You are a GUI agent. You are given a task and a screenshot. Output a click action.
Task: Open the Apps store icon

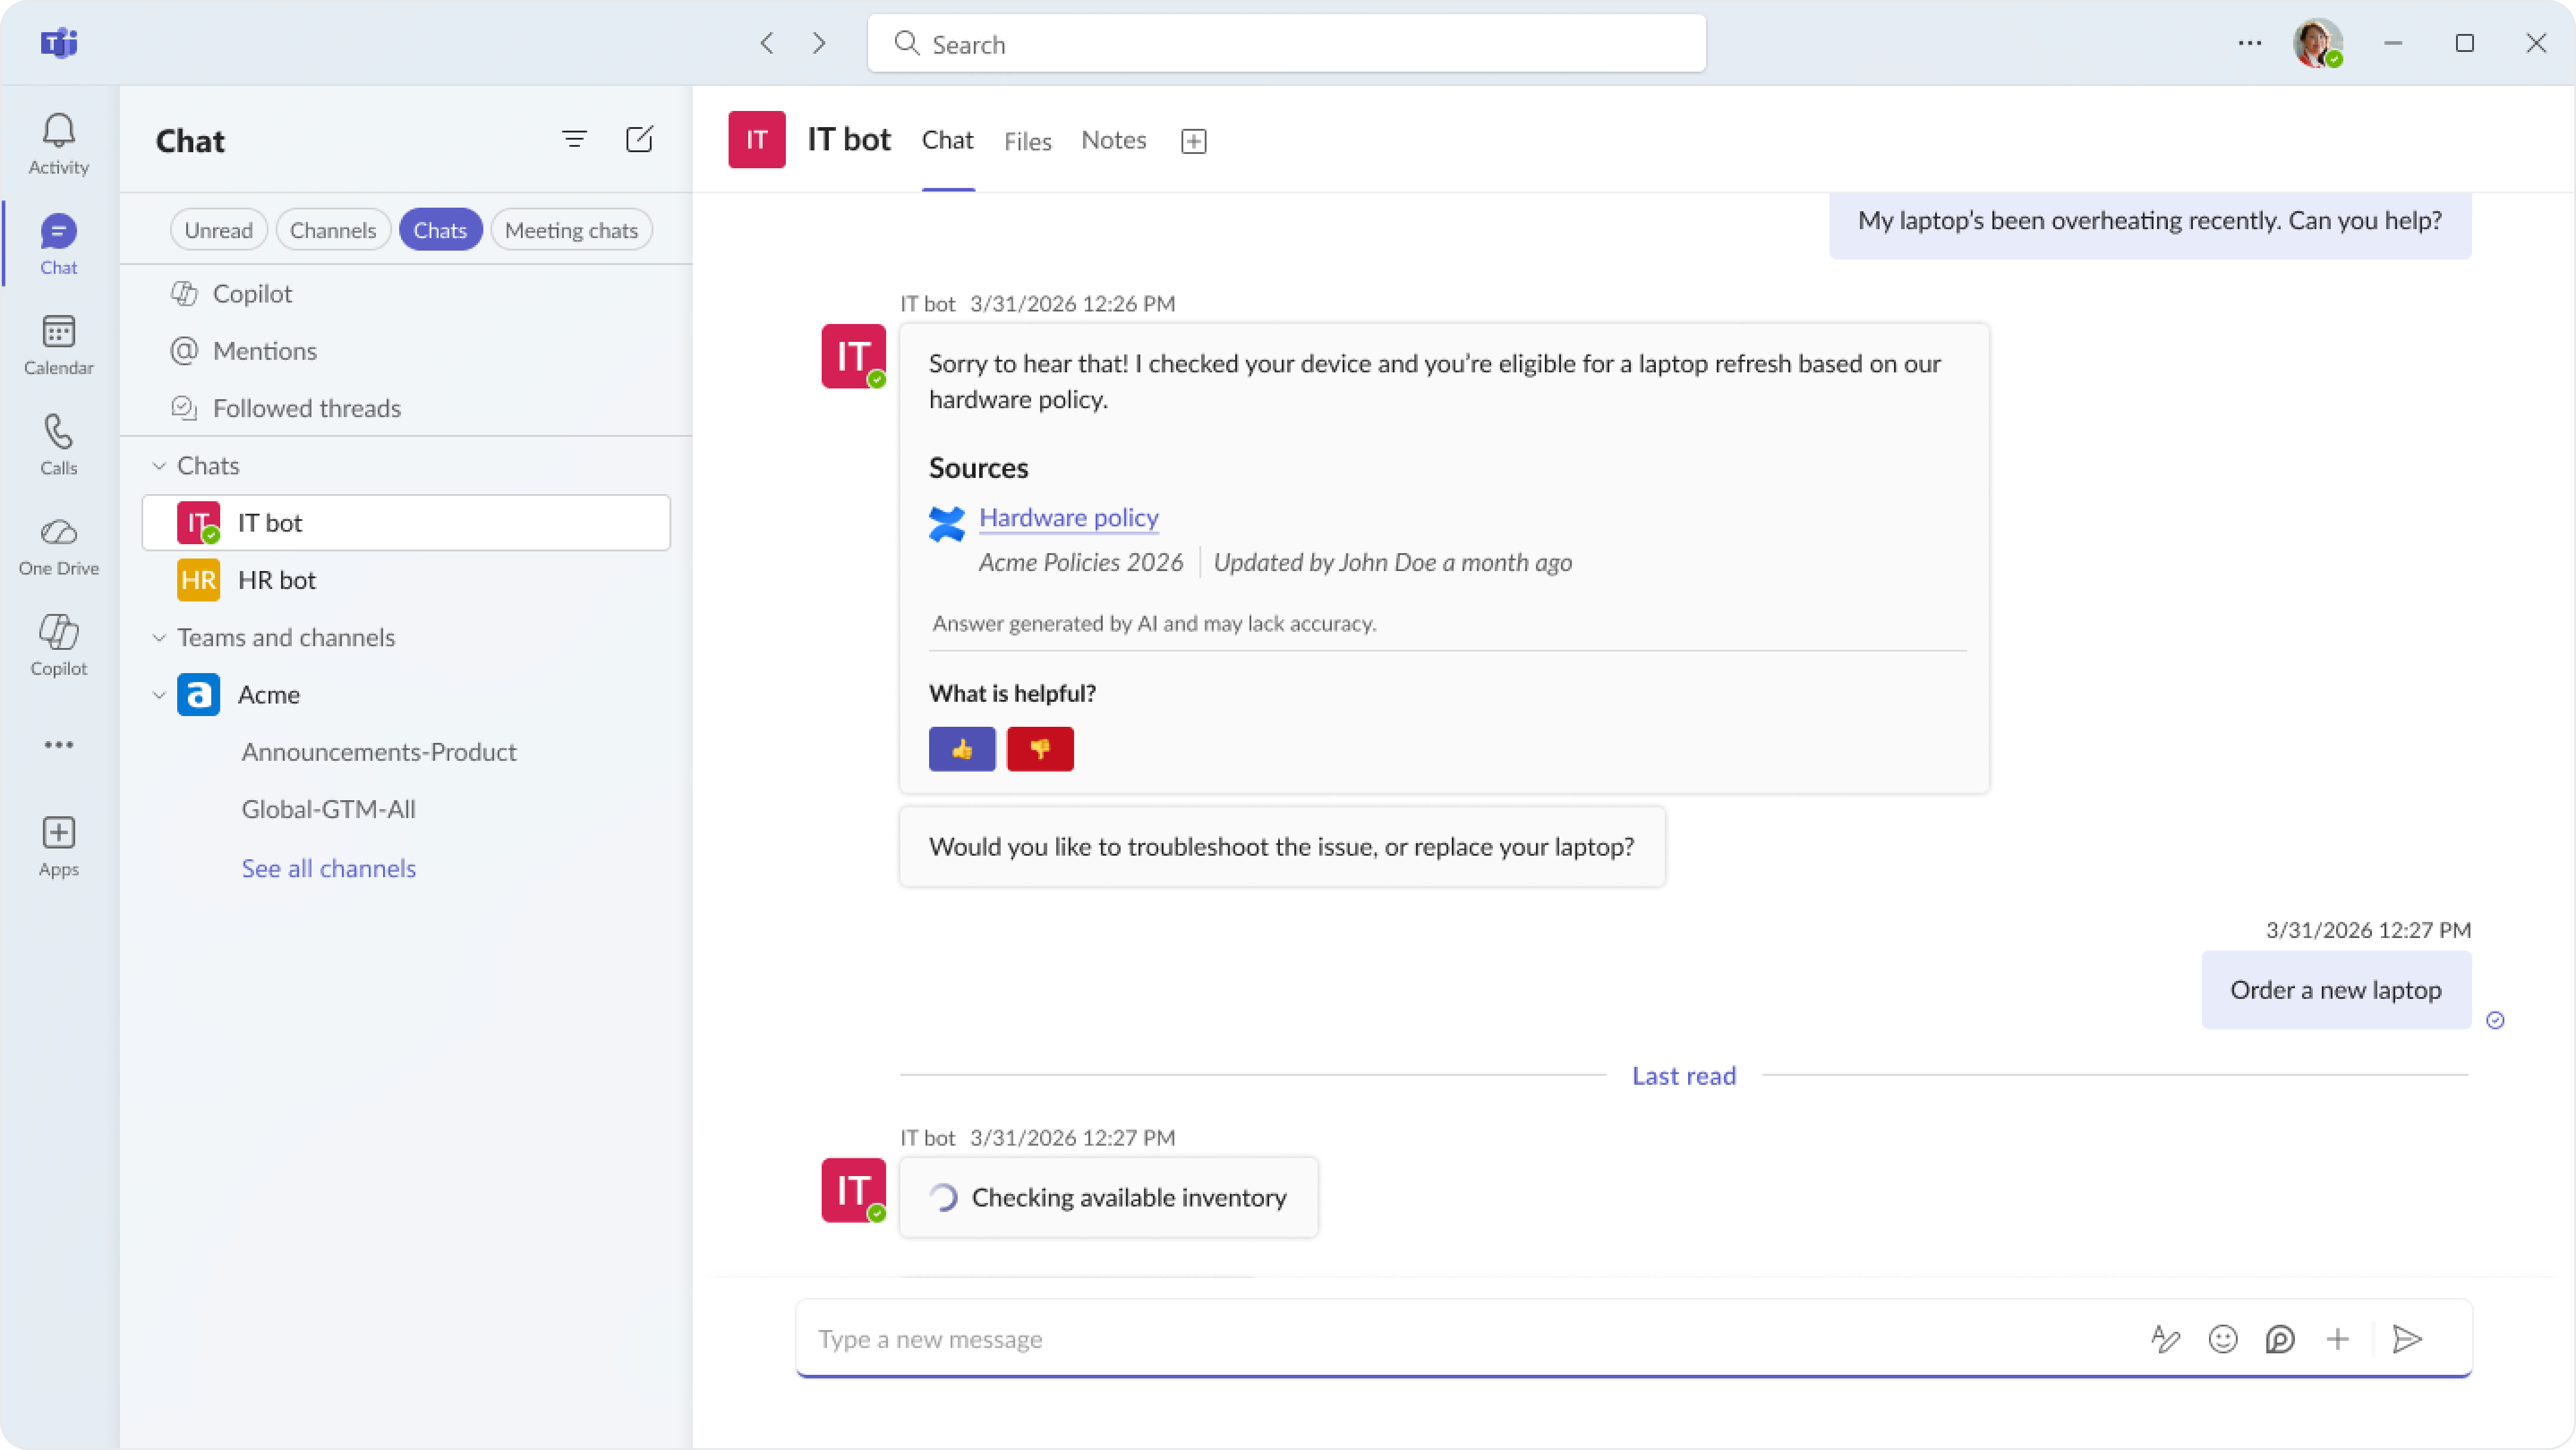coord(58,846)
